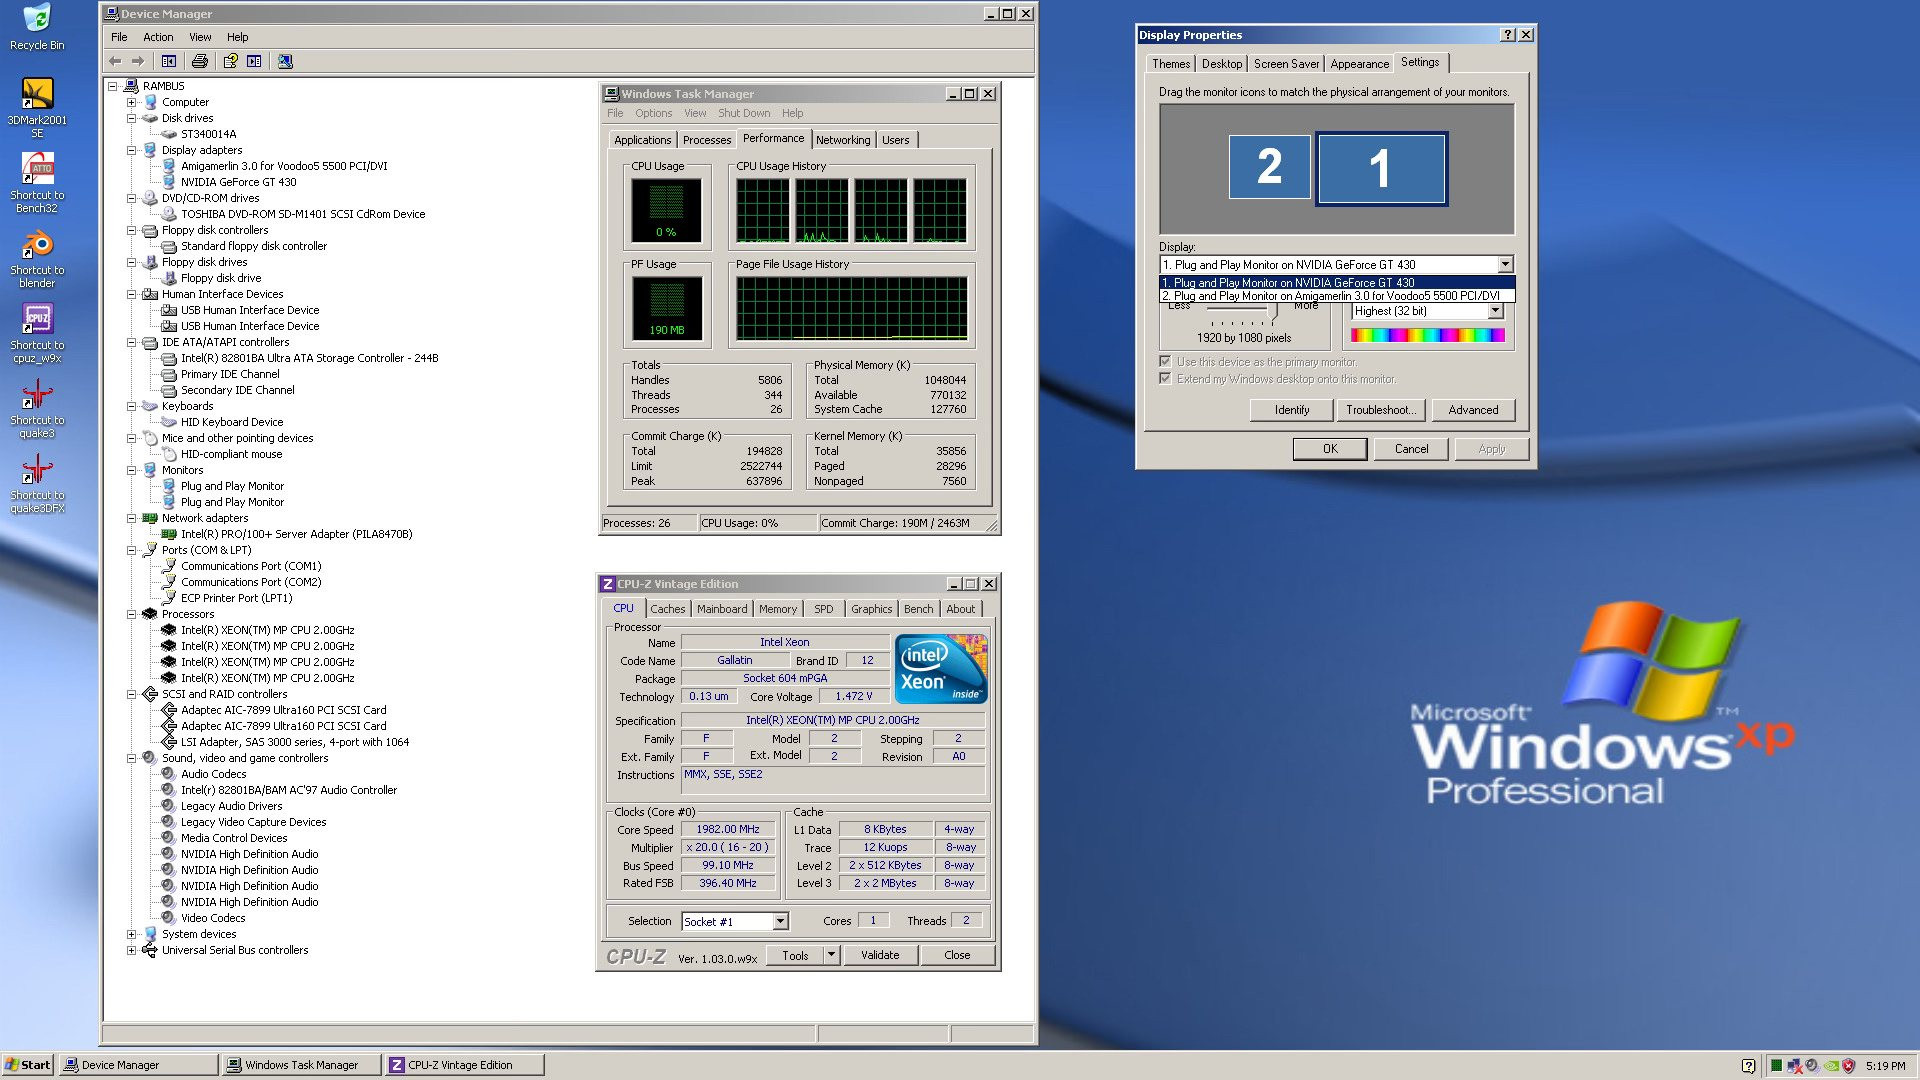Open the Recycle Bin icon
Screen dimensions: 1920x1080
pos(37,18)
